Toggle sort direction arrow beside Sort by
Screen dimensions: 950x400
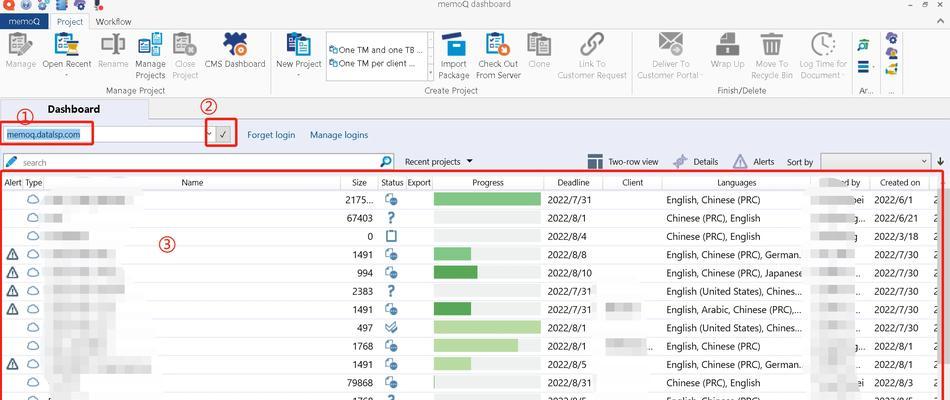pos(940,162)
